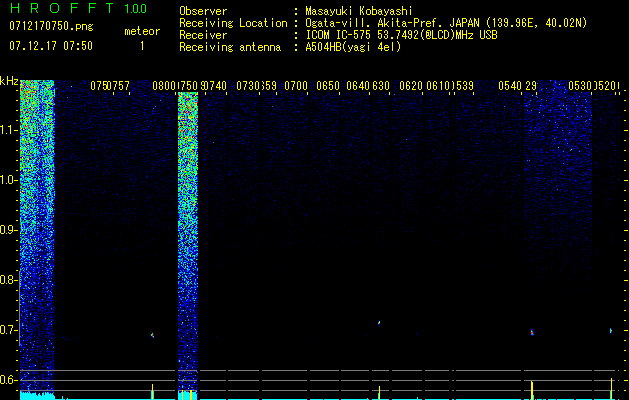Image resolution: width=629 pixels, height=400 pixels.
Task: Click the '1.1' frequency axis label
Action: tap(8, 131)
